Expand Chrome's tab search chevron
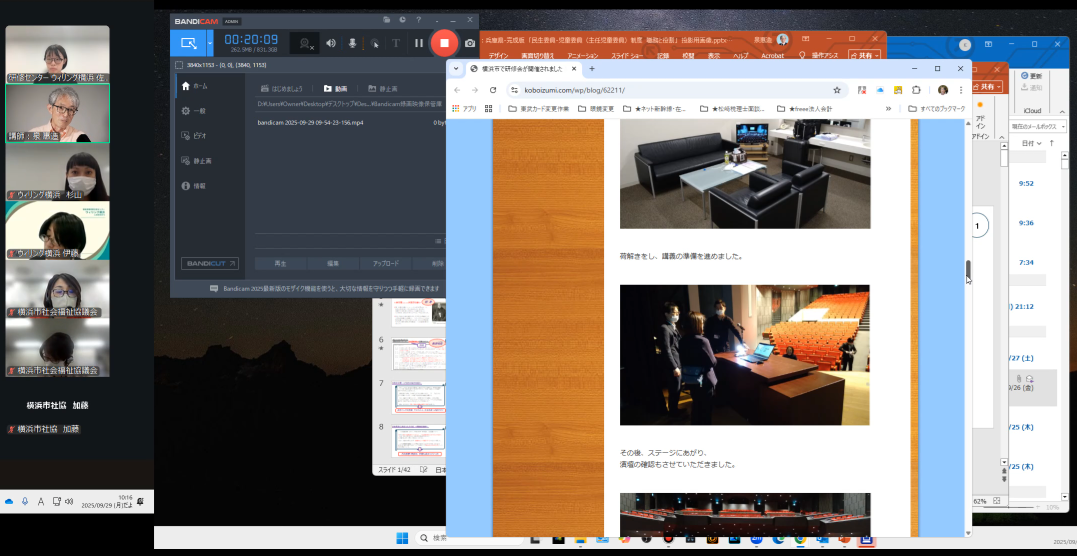Image resolution: width=1077 pixels, height=556 pixels. click(457, 69)
